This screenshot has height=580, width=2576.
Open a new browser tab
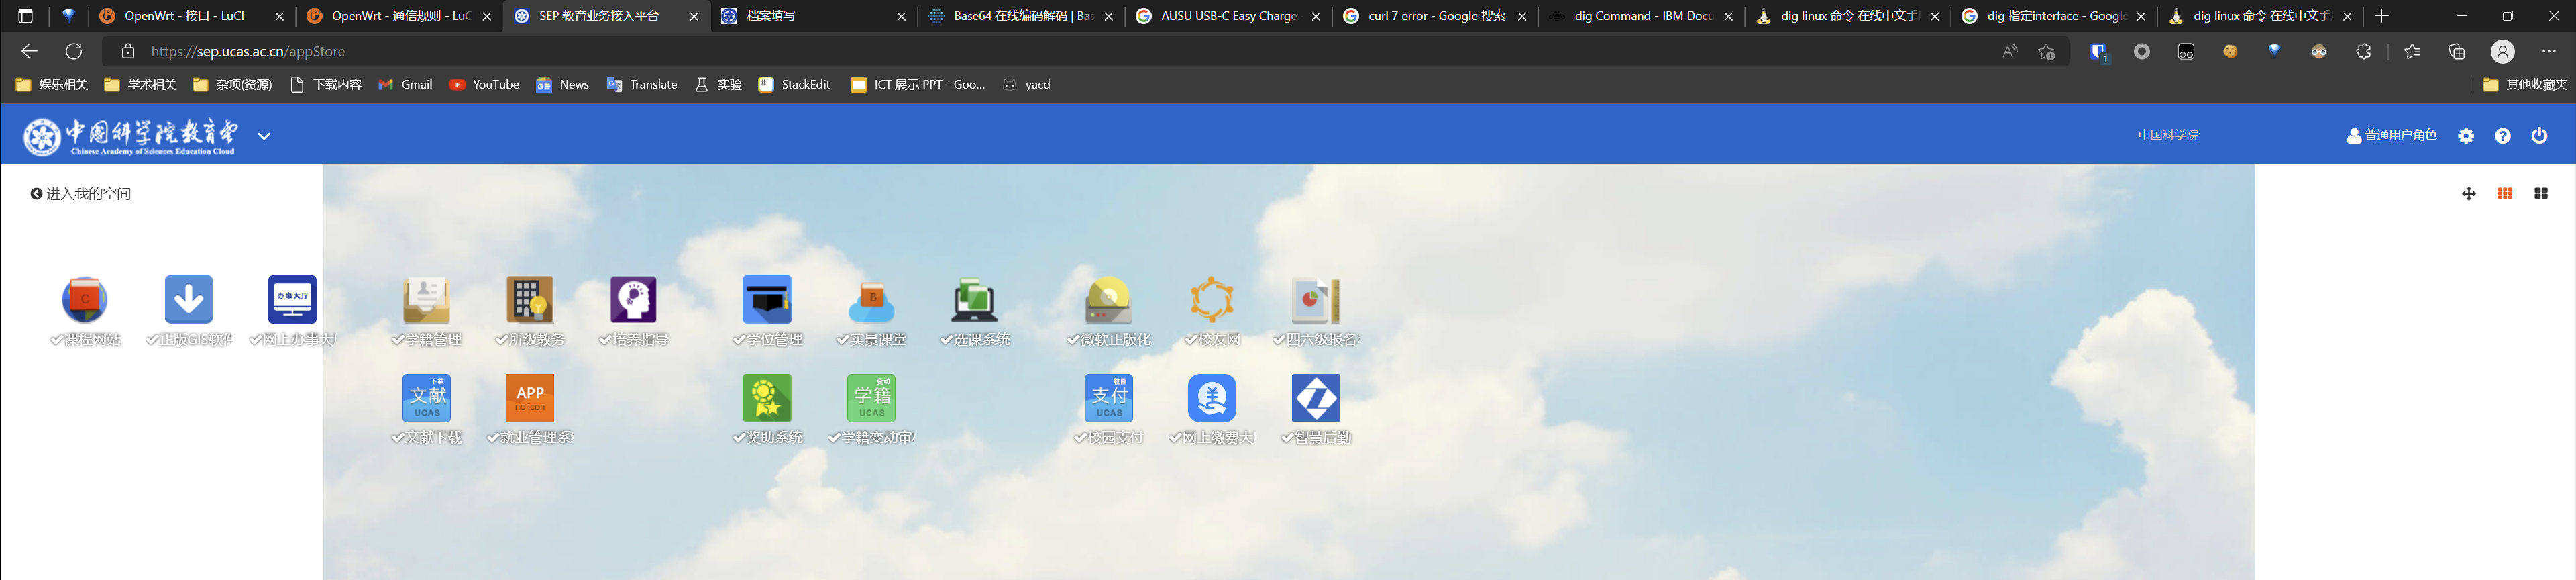(2381, 16)
